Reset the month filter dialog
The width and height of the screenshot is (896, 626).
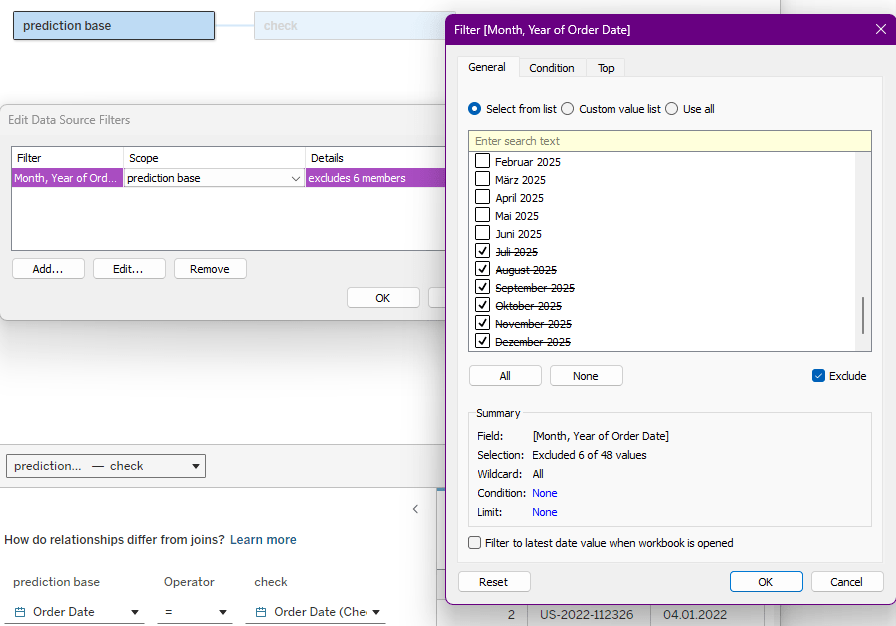494,581
